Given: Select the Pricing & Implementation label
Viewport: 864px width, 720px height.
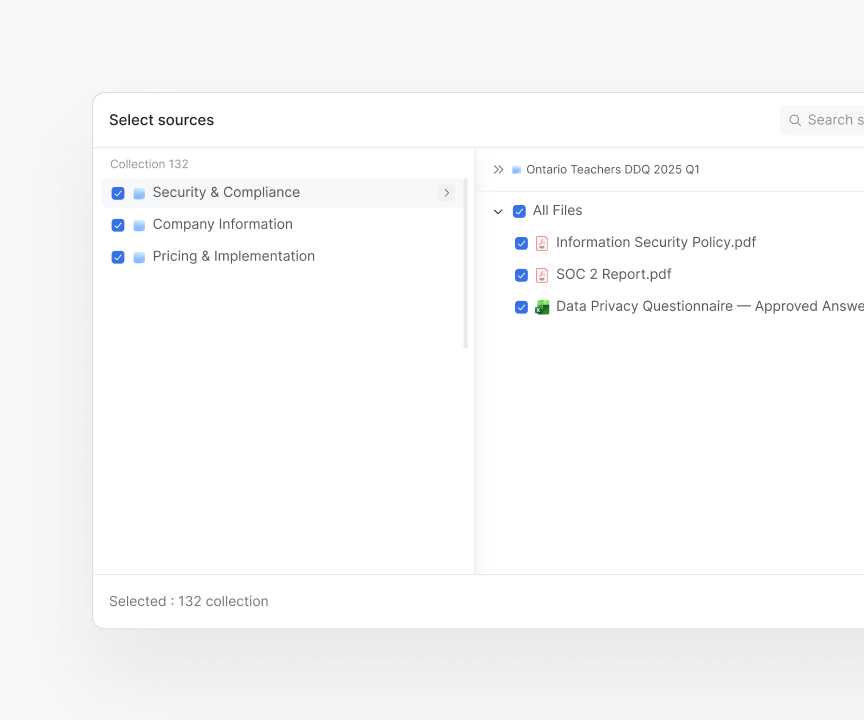Looking at the screenshot, I should tap(234, 256).
